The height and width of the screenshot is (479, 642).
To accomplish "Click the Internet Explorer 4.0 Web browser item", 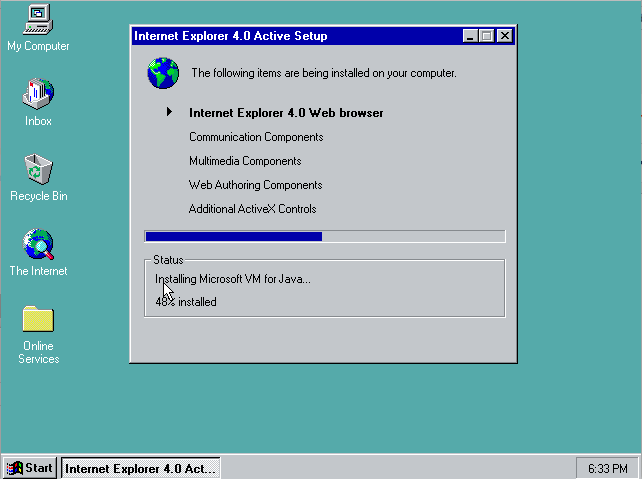I will click(x=286, y=113).
